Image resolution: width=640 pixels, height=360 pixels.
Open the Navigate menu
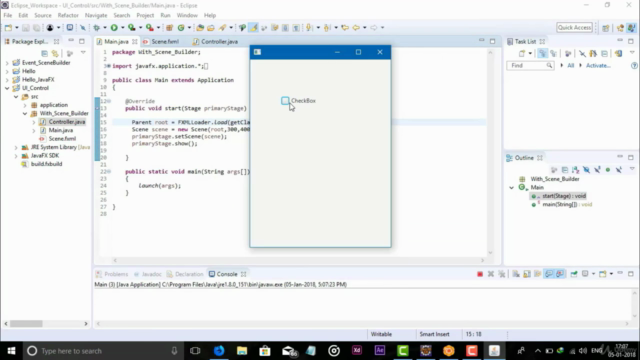(x=96, y=16)
